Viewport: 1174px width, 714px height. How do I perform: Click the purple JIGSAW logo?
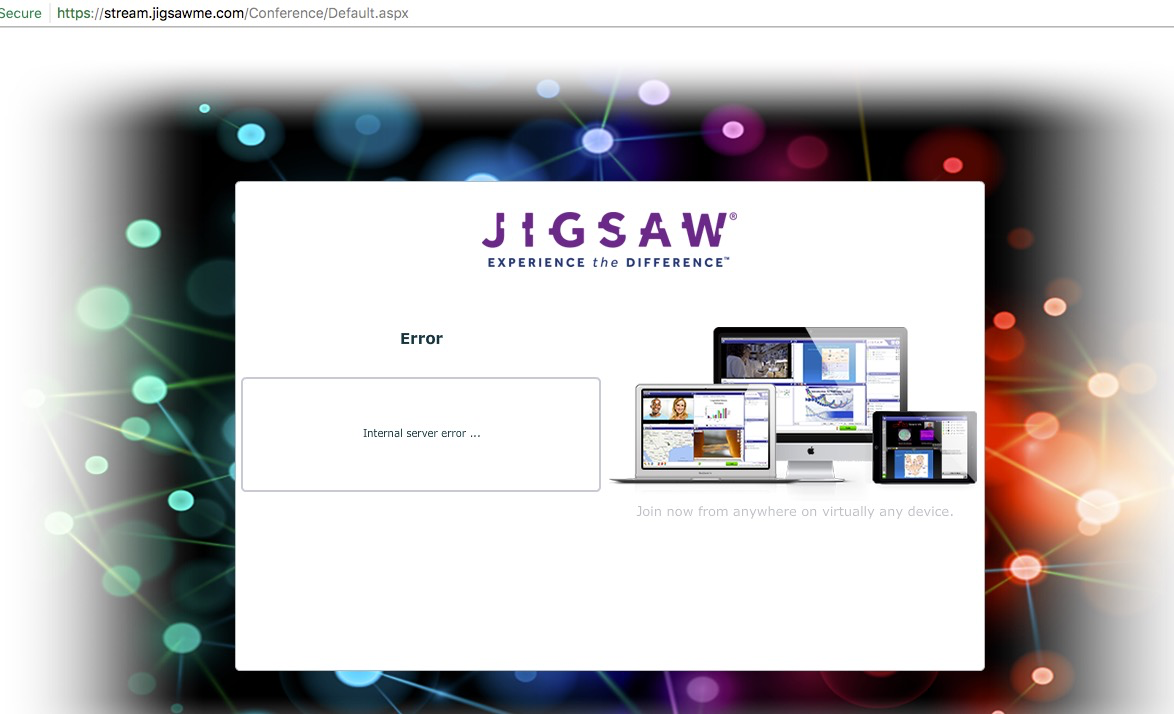[x=604, y=231]
